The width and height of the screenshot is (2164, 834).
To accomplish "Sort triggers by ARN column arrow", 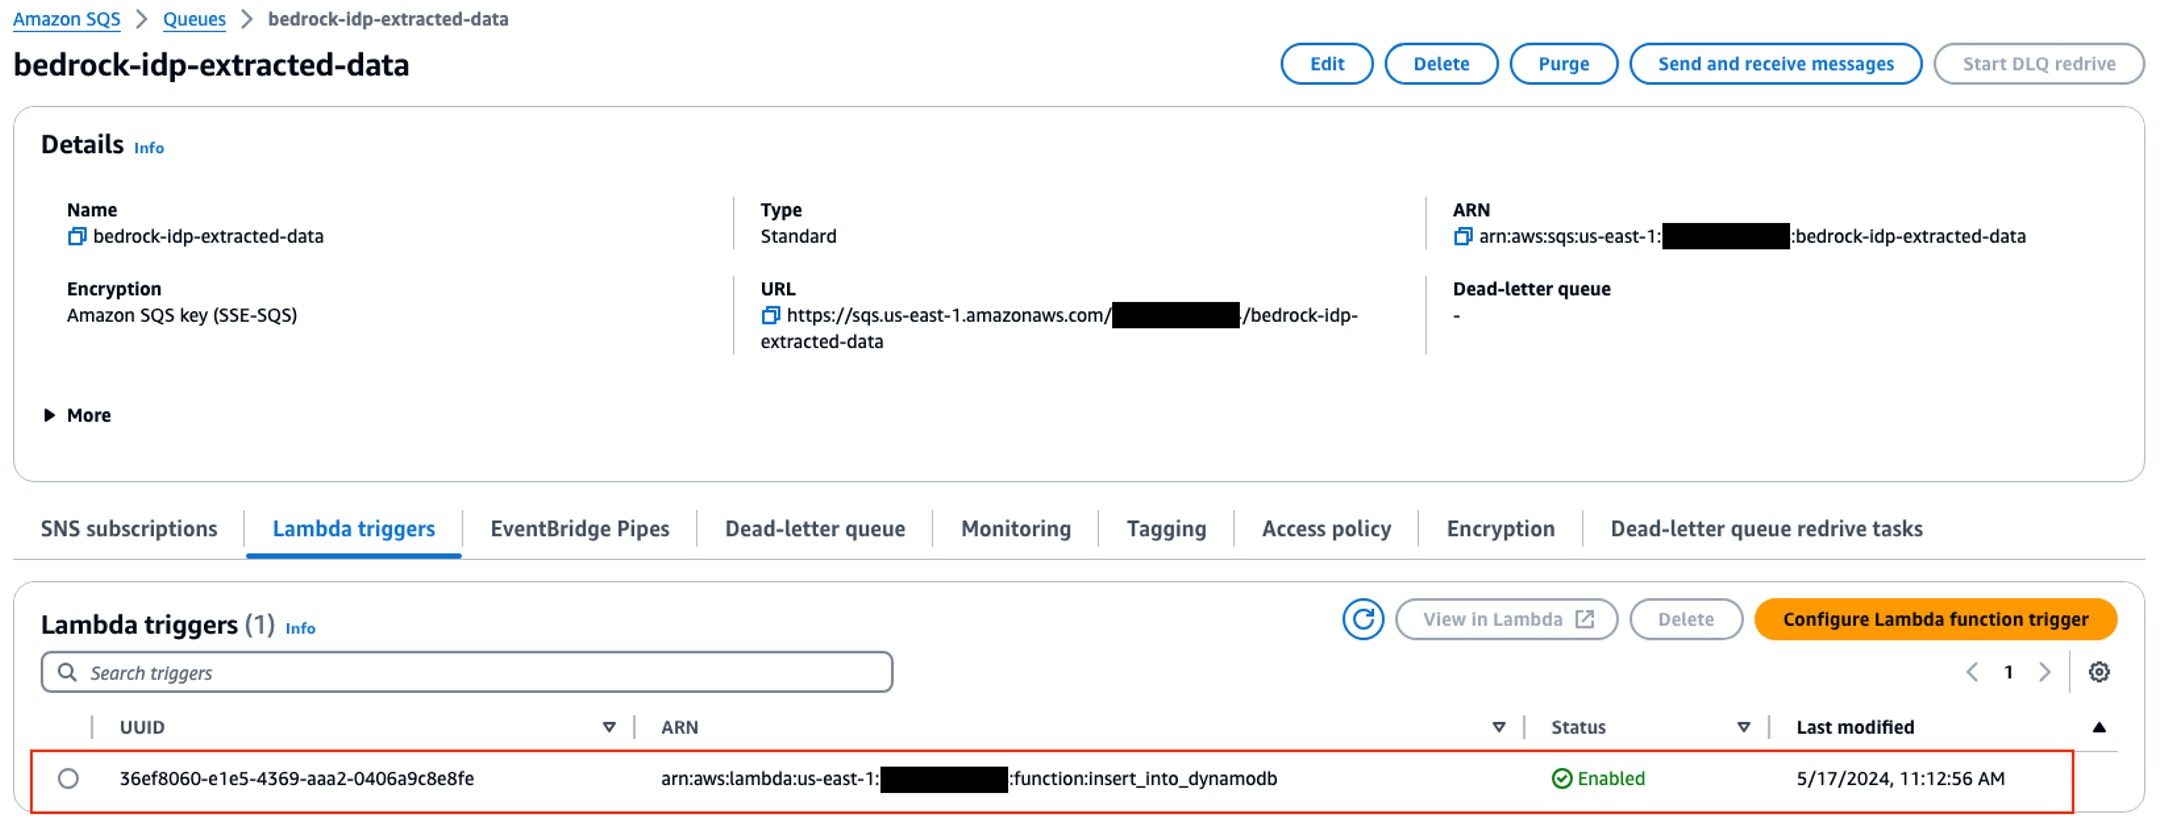I will pyautogui.click(x=1499, y=728).
